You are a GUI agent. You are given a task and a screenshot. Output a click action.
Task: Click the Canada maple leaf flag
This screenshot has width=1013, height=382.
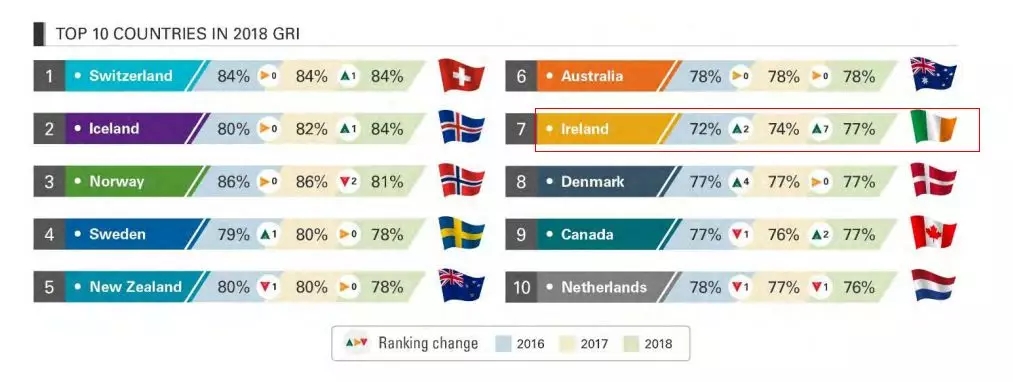933,233
